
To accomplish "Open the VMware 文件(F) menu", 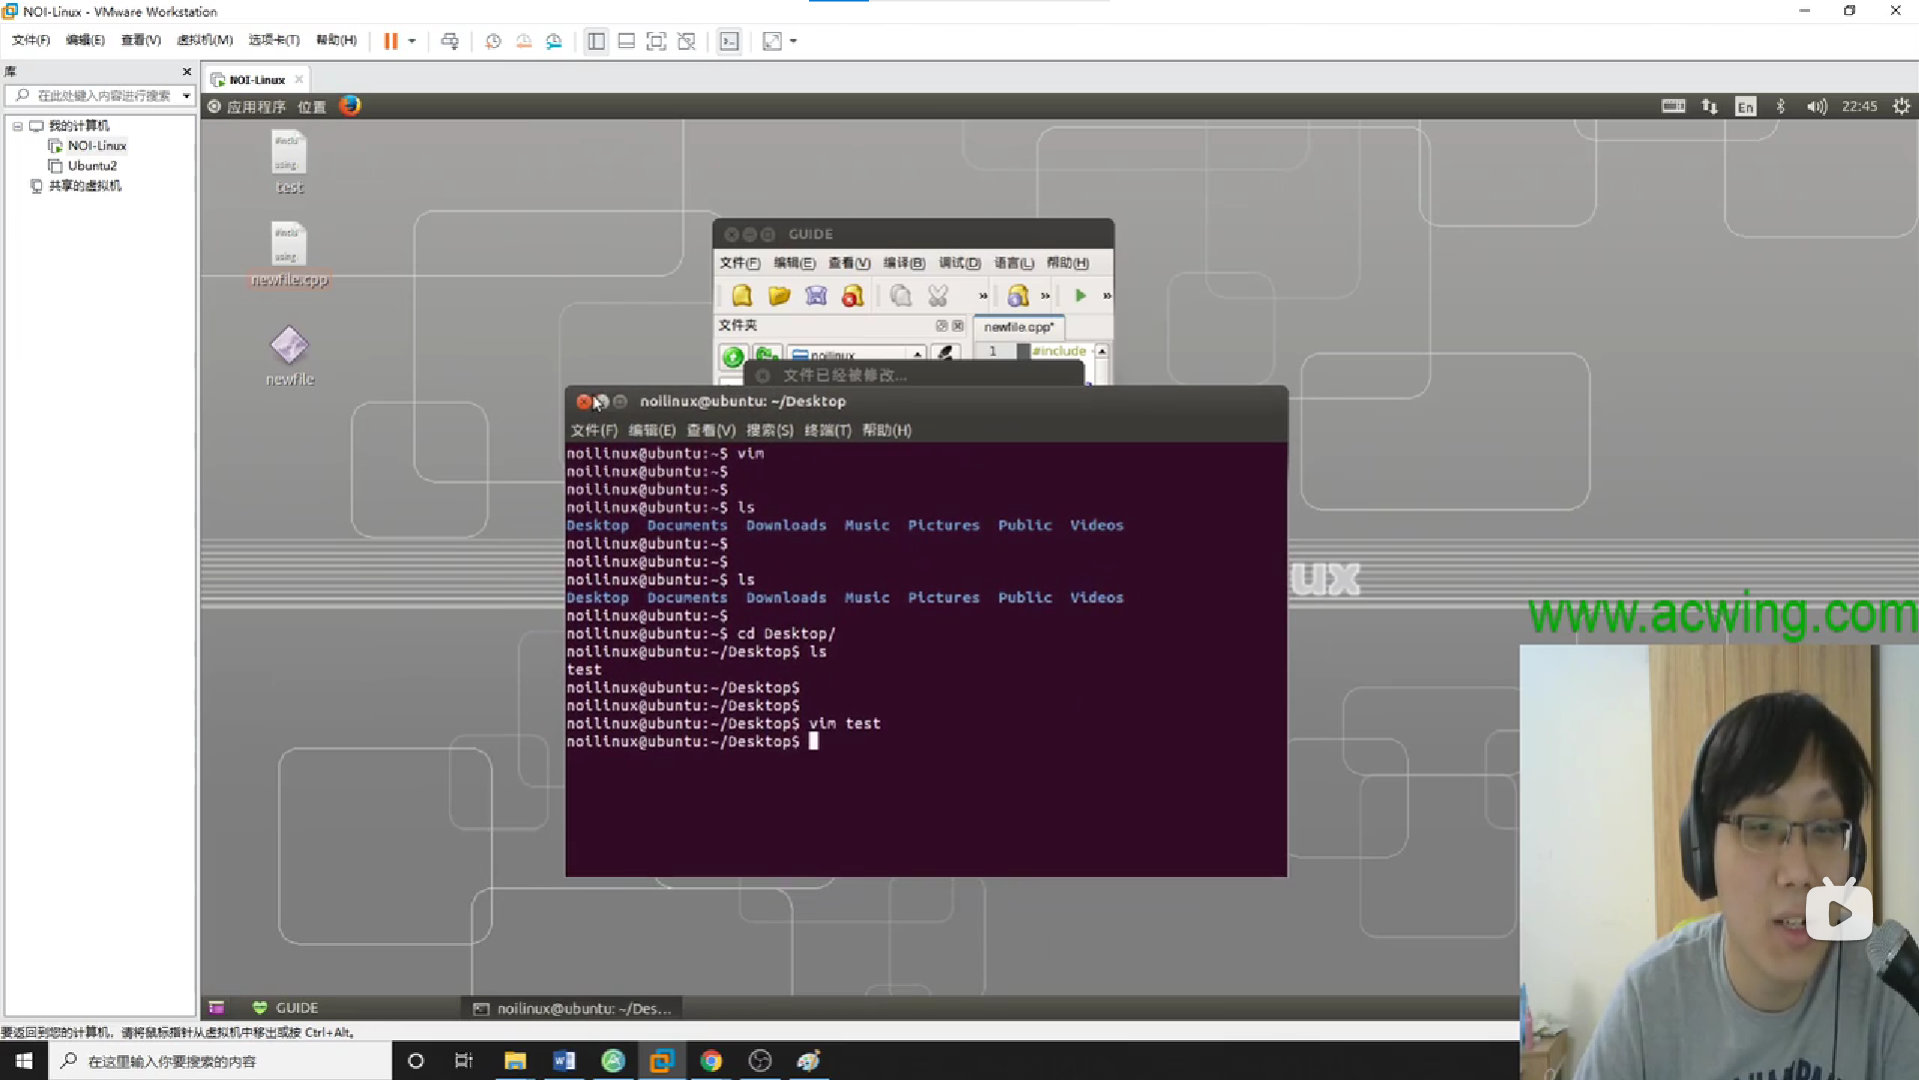I will (30, 40).
